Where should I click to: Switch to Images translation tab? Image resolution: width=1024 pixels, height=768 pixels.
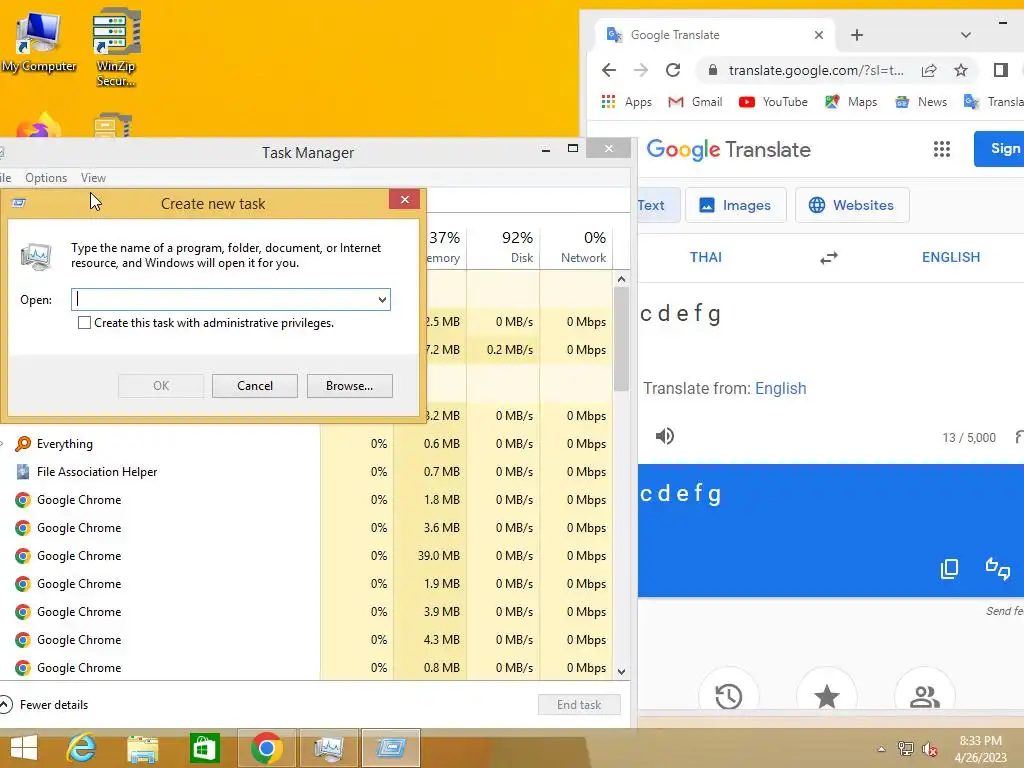[735, 205]
